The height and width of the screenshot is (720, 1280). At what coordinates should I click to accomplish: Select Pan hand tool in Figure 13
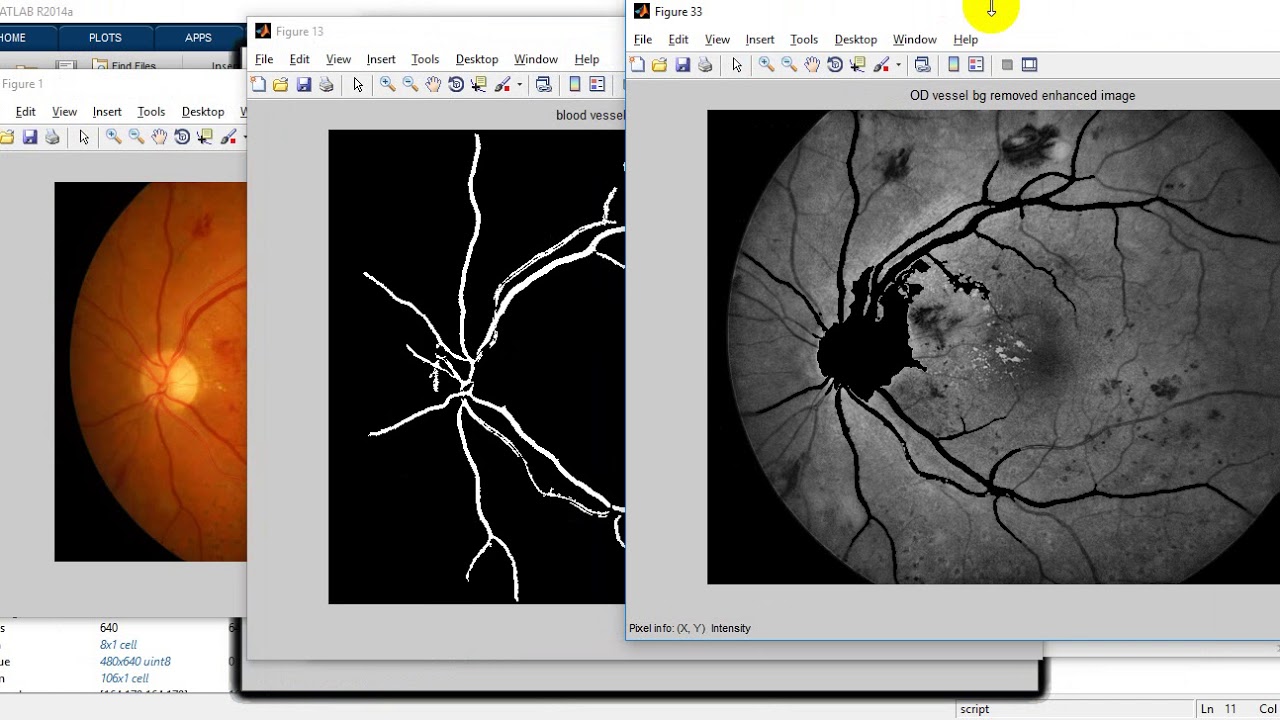tap(433, 85)
